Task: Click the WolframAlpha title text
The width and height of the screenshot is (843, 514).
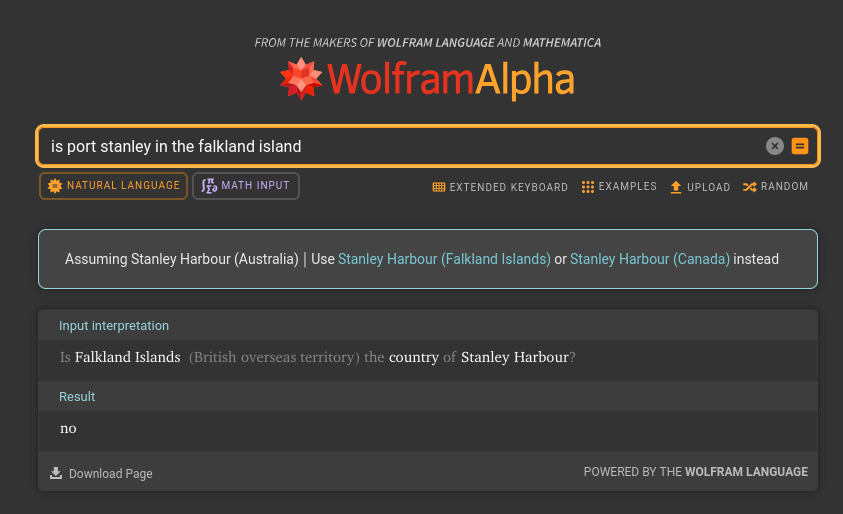Action: pyautogui.click(x=450, y=79)
